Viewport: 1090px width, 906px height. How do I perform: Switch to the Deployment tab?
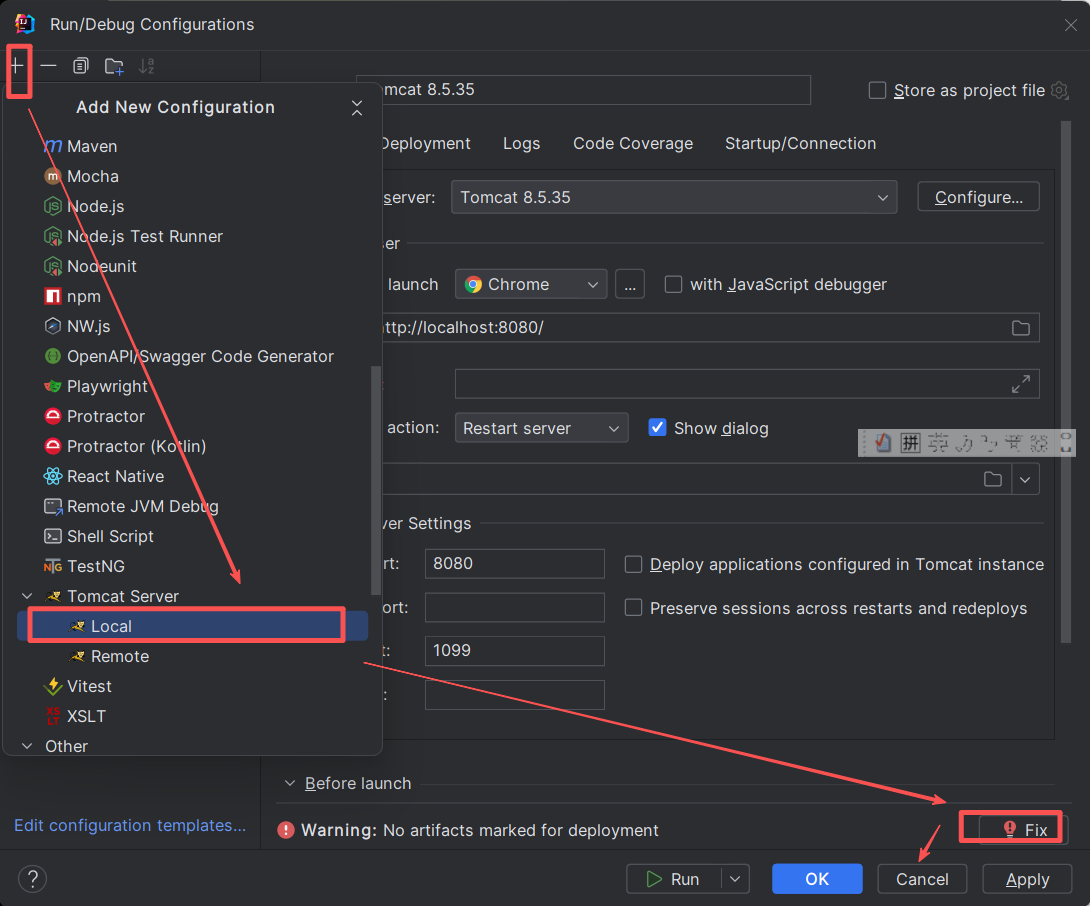point(425,143)
